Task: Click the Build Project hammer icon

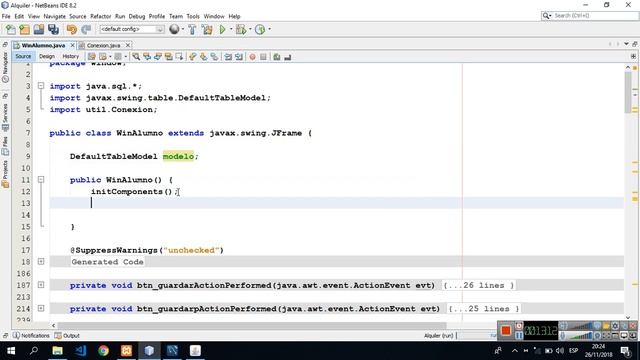Action: (192, 29)
